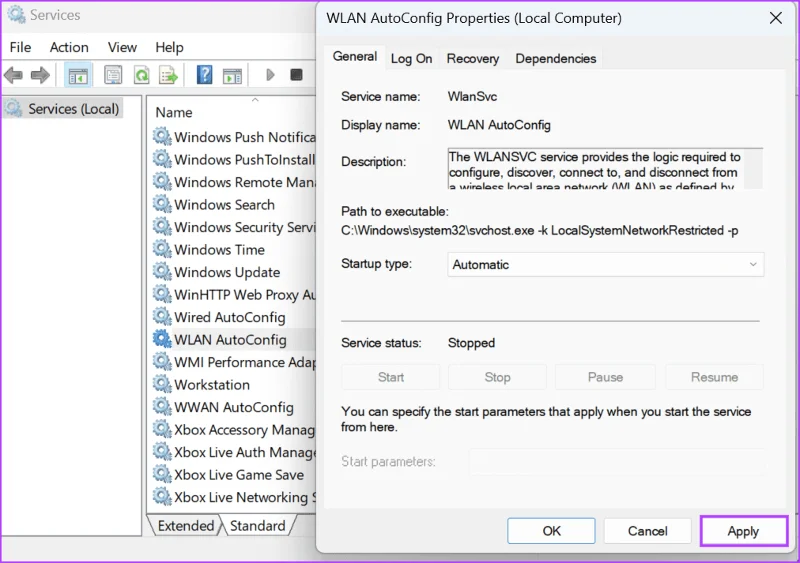
Task: Click the Cancel button
Action: pyautogui.click(x=647, y=531)
